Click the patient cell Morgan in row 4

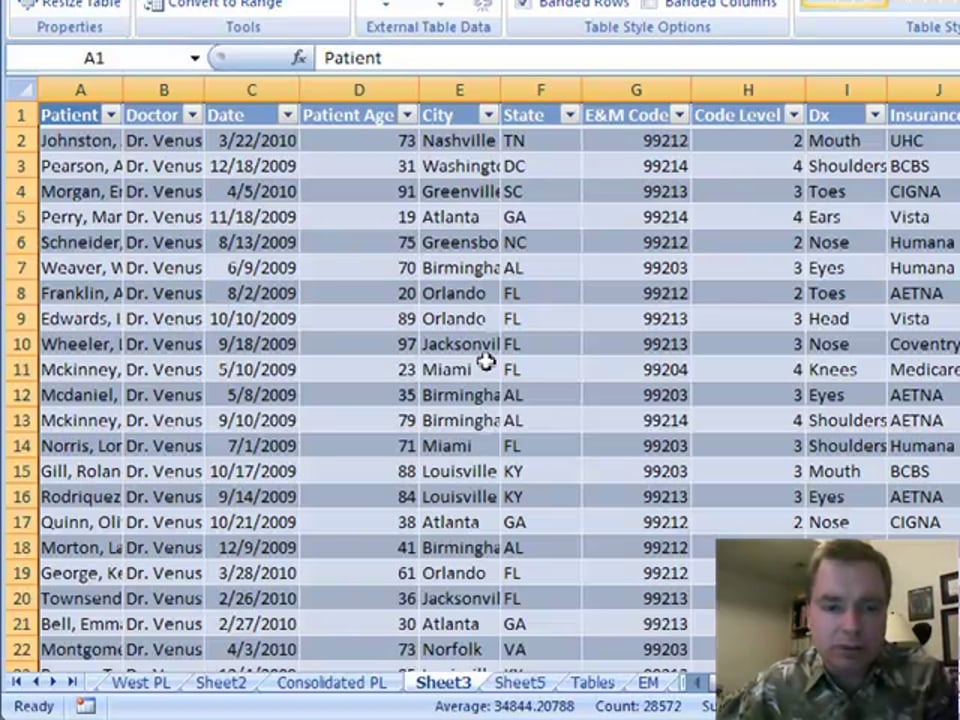pyautogui.click(x=80, y=192)
